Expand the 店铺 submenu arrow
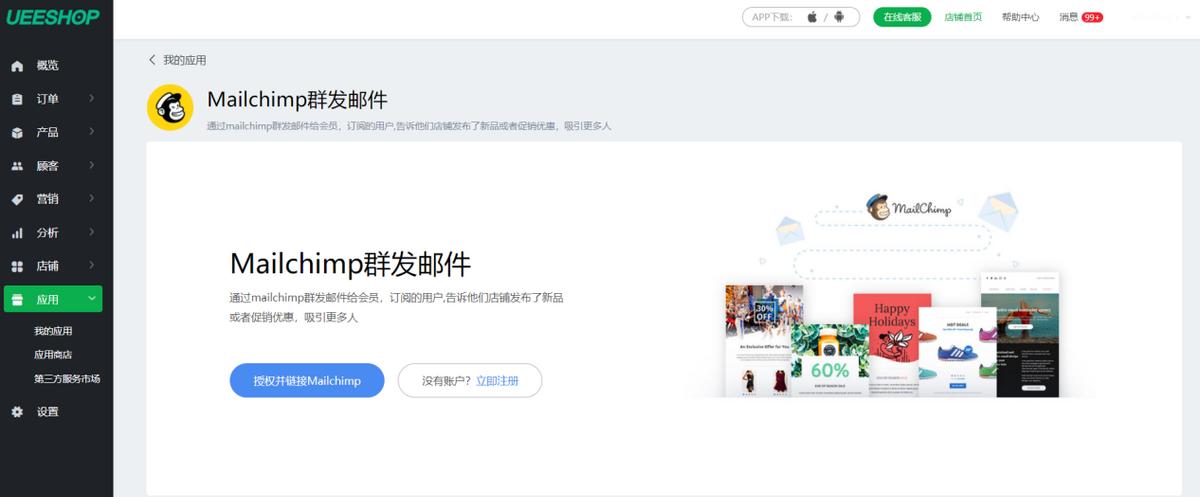The height and width of the screenshot is (497, 1200). coord(91,266)
